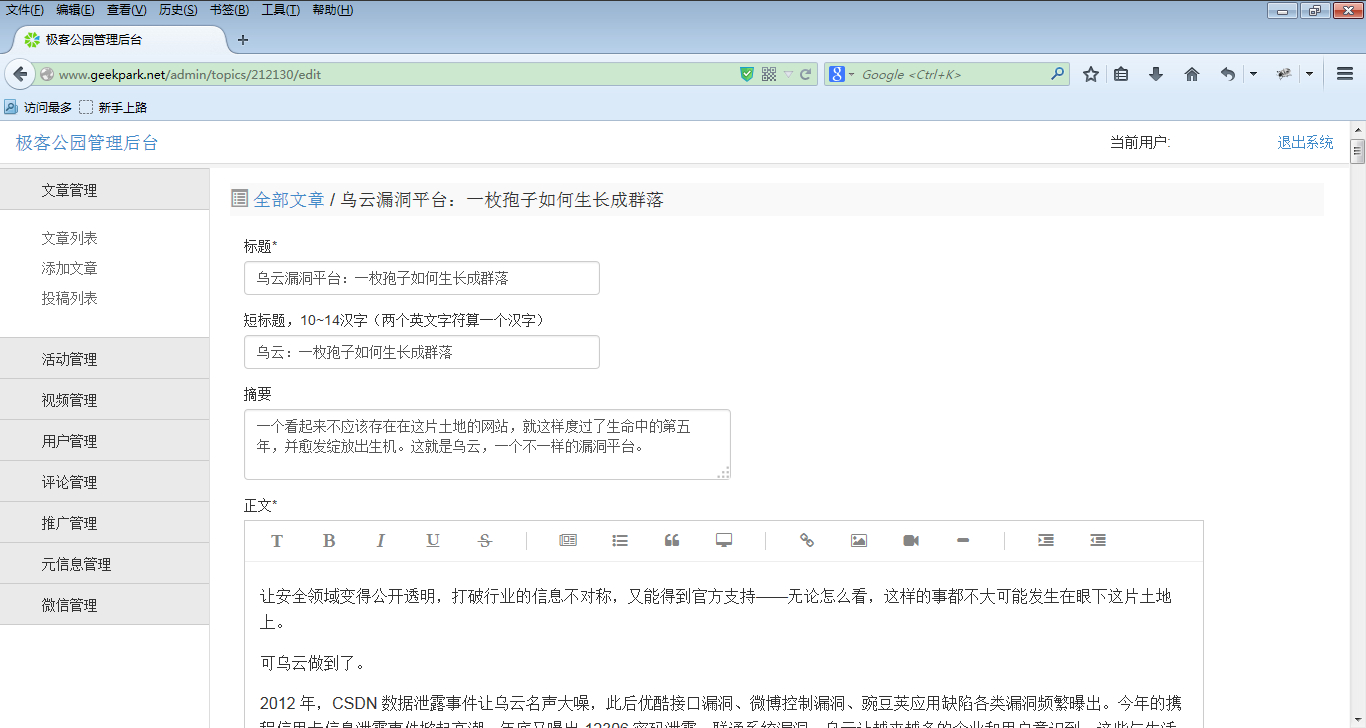Click the search magnifier in Google box

click(1057, 74)
